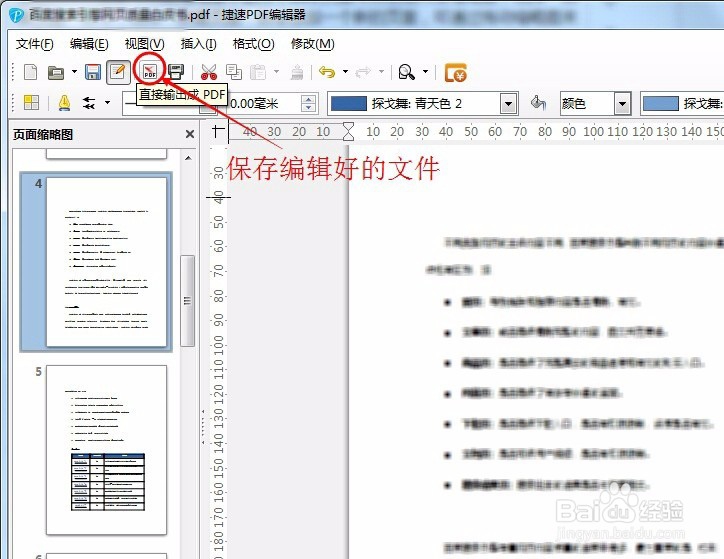This screenshot has width=724, height=559.
Task: Open the 编辑(E) menu
Action: pyautogui.click(x=89, y=44)
